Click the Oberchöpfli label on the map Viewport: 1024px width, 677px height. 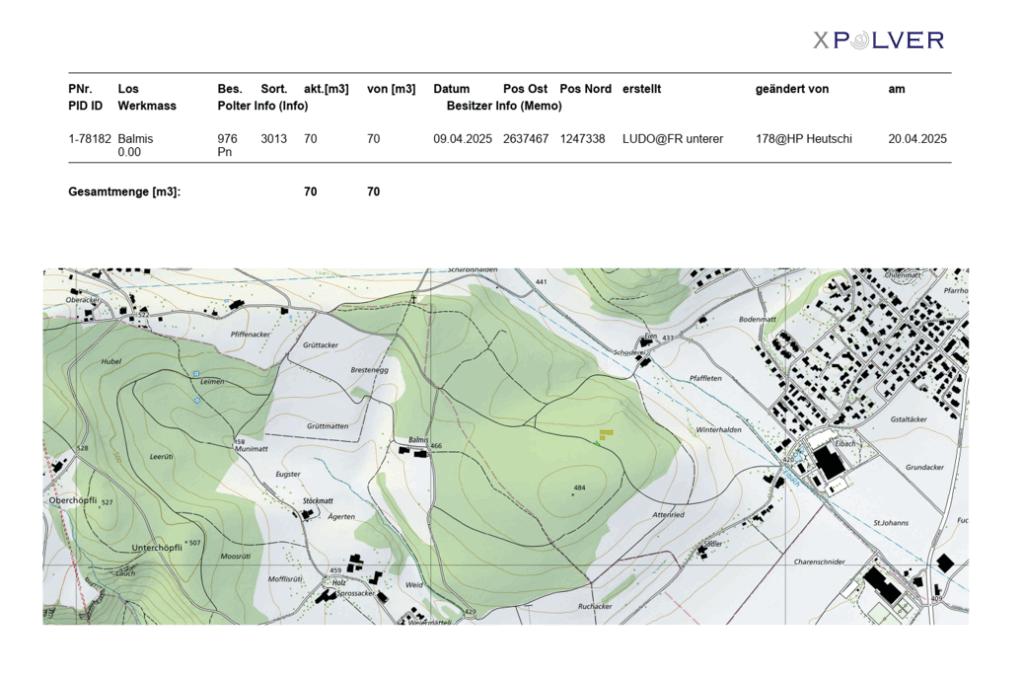(72, 499)
